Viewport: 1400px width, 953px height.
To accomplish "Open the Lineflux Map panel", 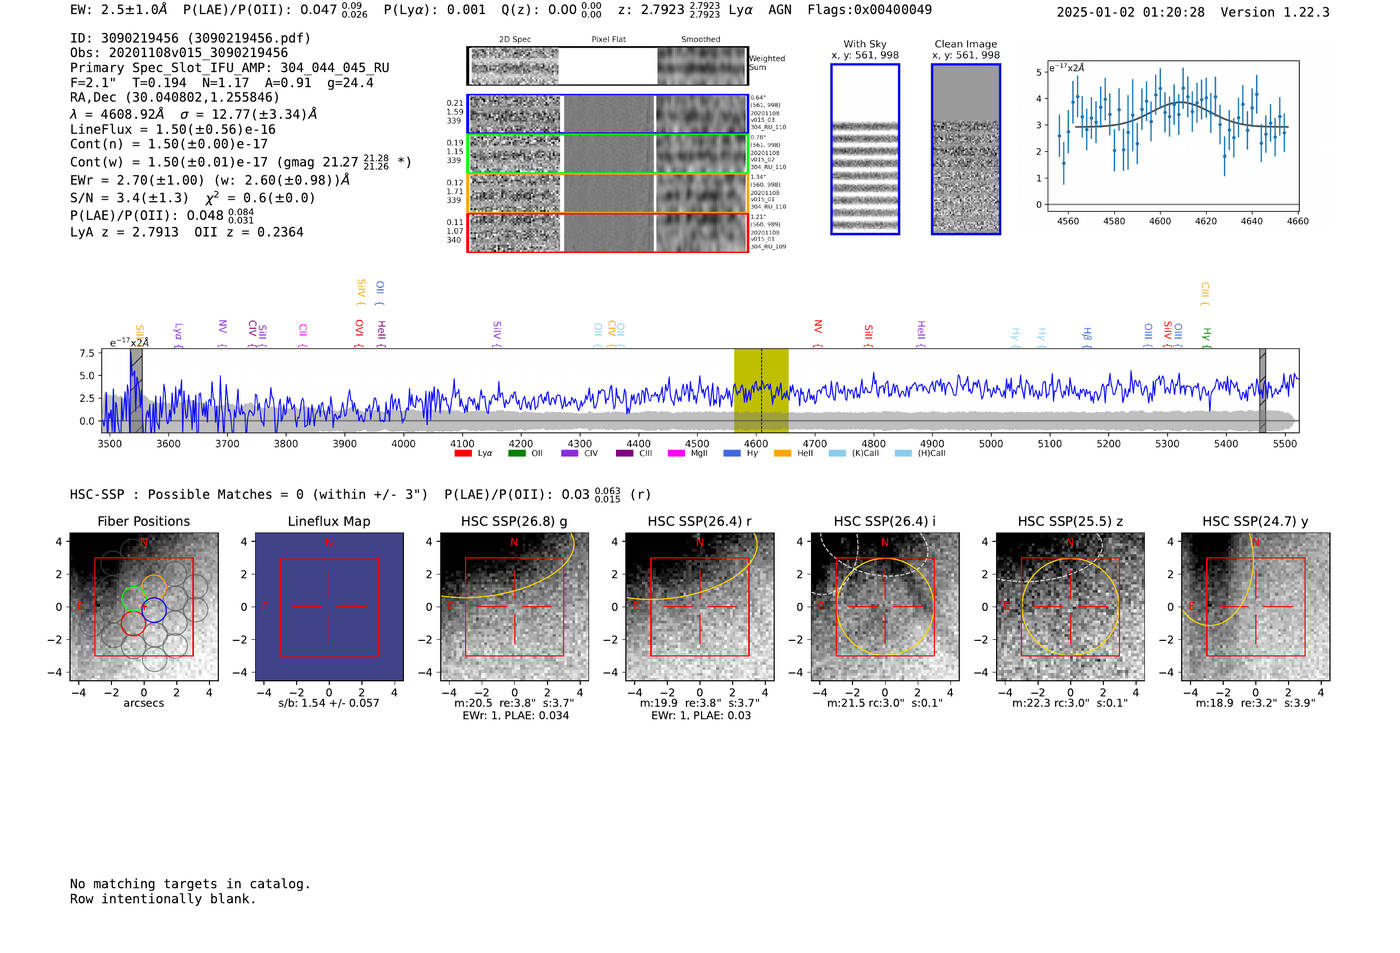I will tap(329, 607).
